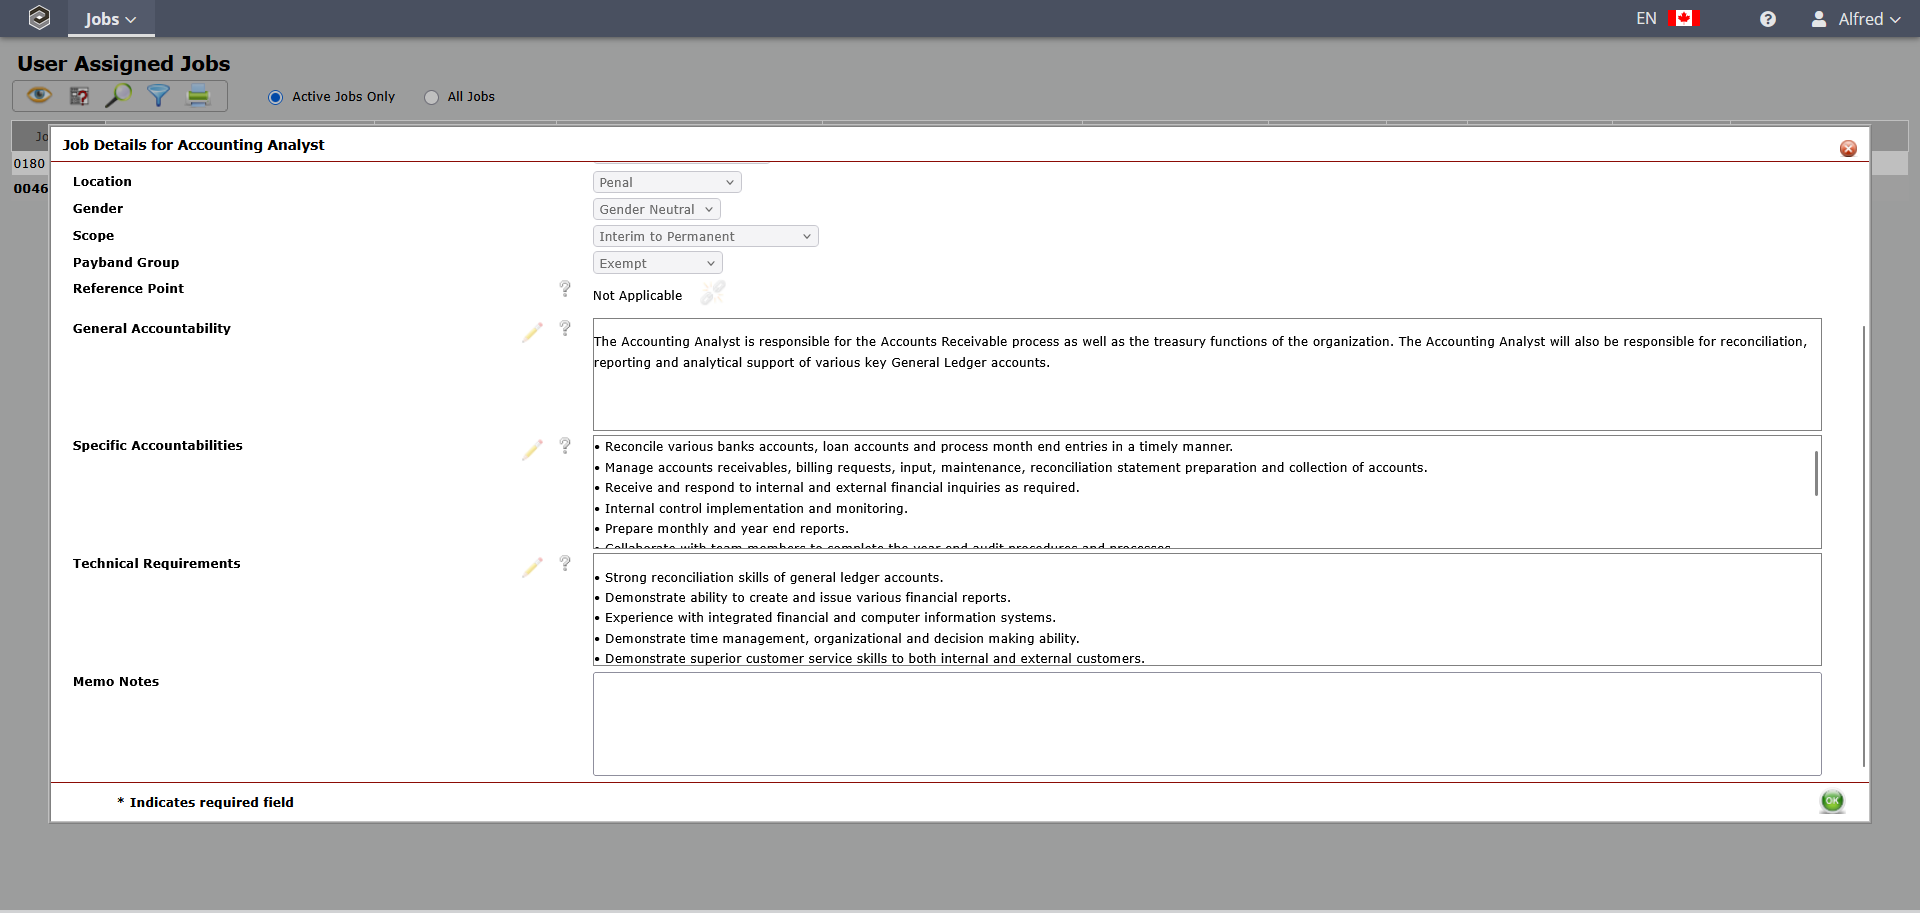Image resolution: width=1920 pixels, height=913 pixels.
Task: Click the user profile silhouette icon
Action: [1819, 19]
